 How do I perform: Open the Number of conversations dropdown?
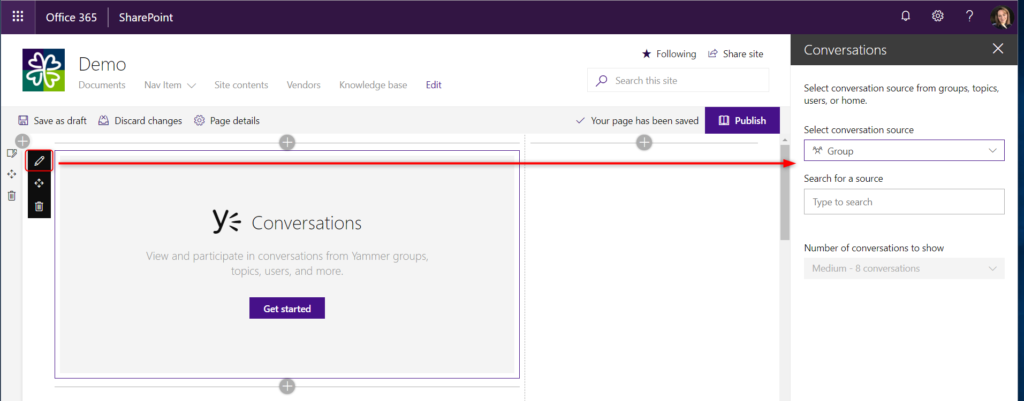point(904,268)
